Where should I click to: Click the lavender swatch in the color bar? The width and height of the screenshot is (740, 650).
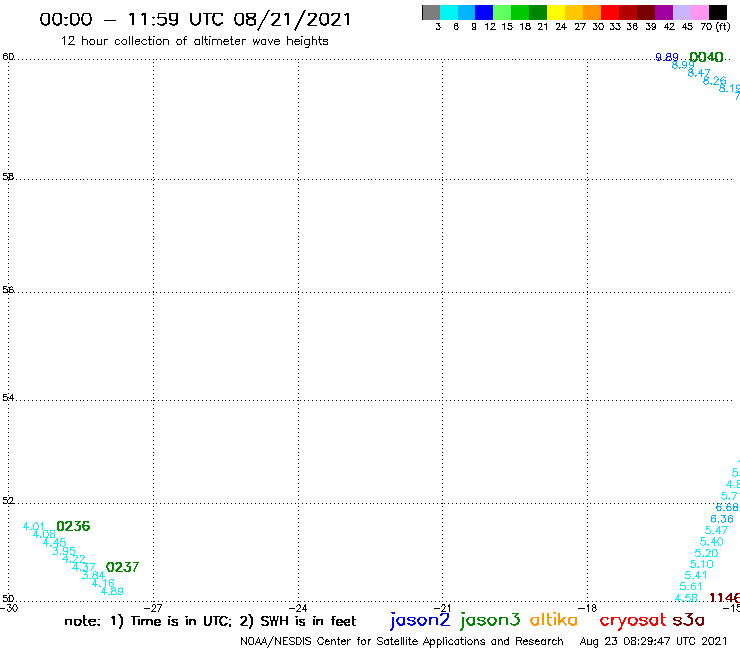tap(682, 12)
